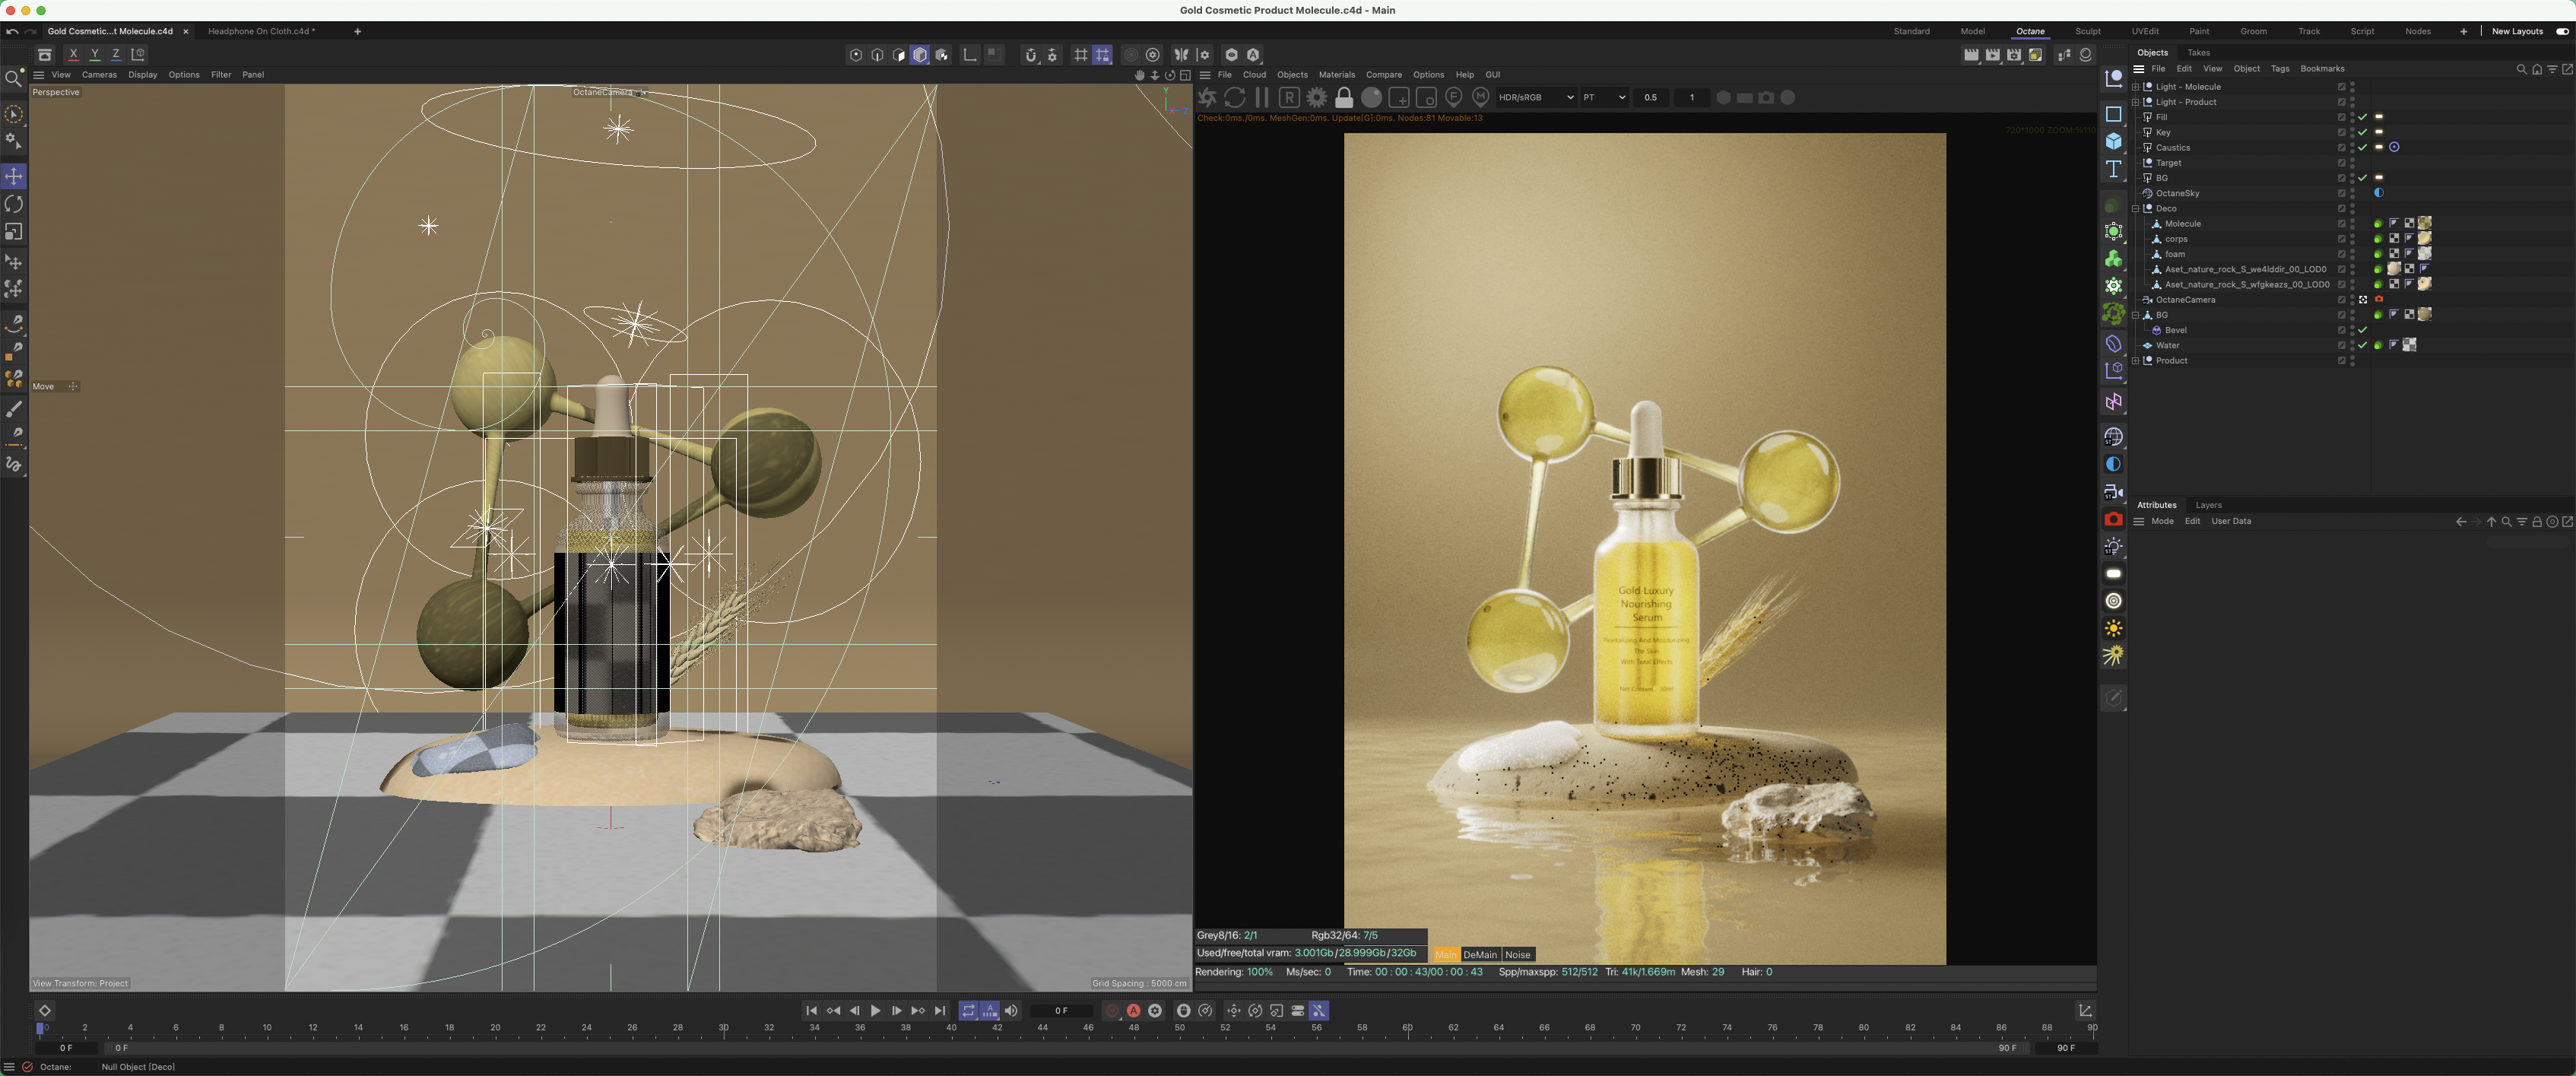This screenshot has height=1076, width=2576.
Task: Select the Scale tool
Action: 14,232
